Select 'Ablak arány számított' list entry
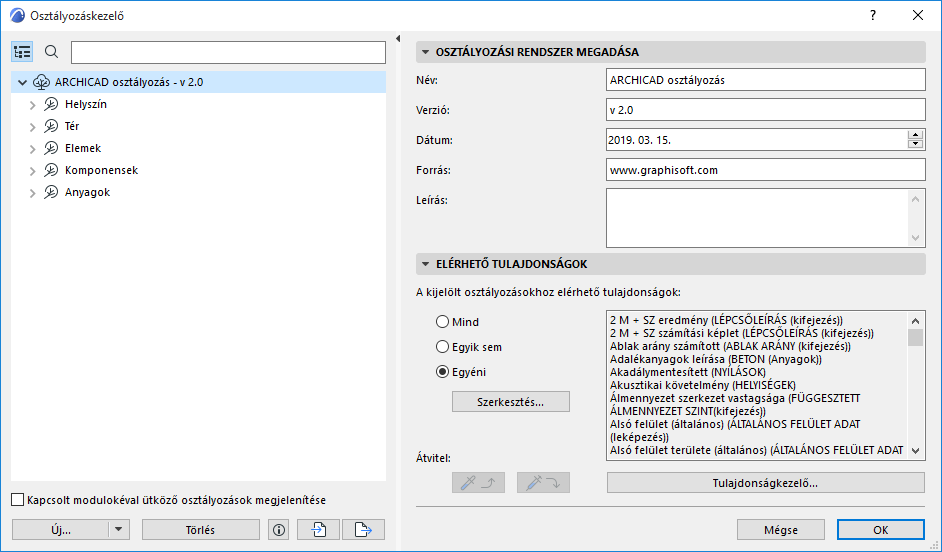 [x=730, y=347]
